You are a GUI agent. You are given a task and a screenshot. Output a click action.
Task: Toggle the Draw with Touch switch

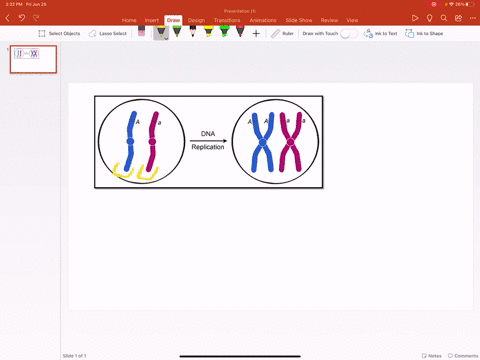coord(349,33)
